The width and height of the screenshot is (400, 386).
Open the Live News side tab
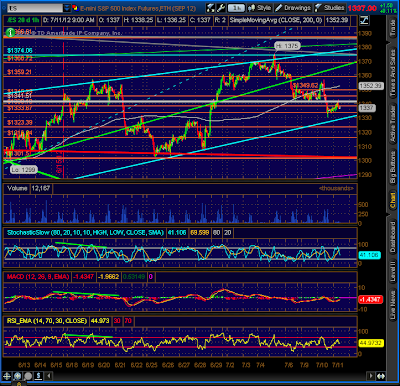coord(393,303)
